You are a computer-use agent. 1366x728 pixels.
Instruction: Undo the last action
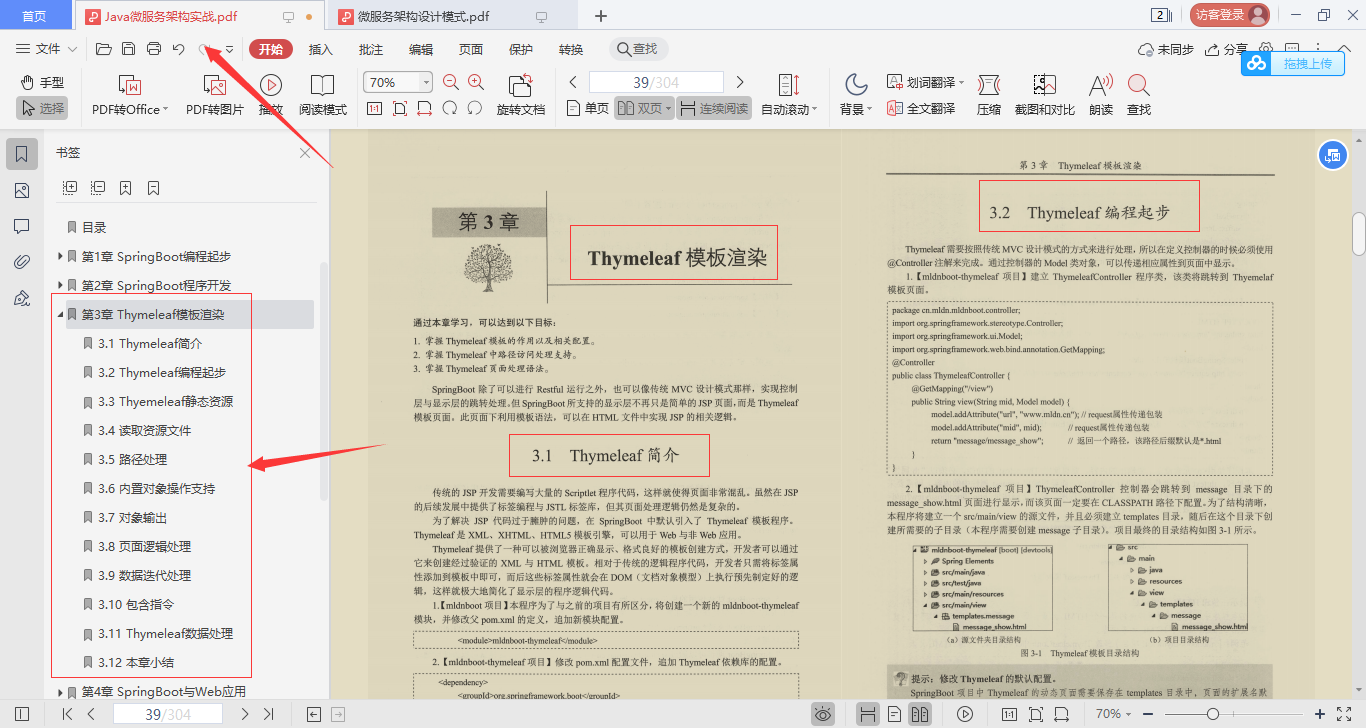point(178,49)
